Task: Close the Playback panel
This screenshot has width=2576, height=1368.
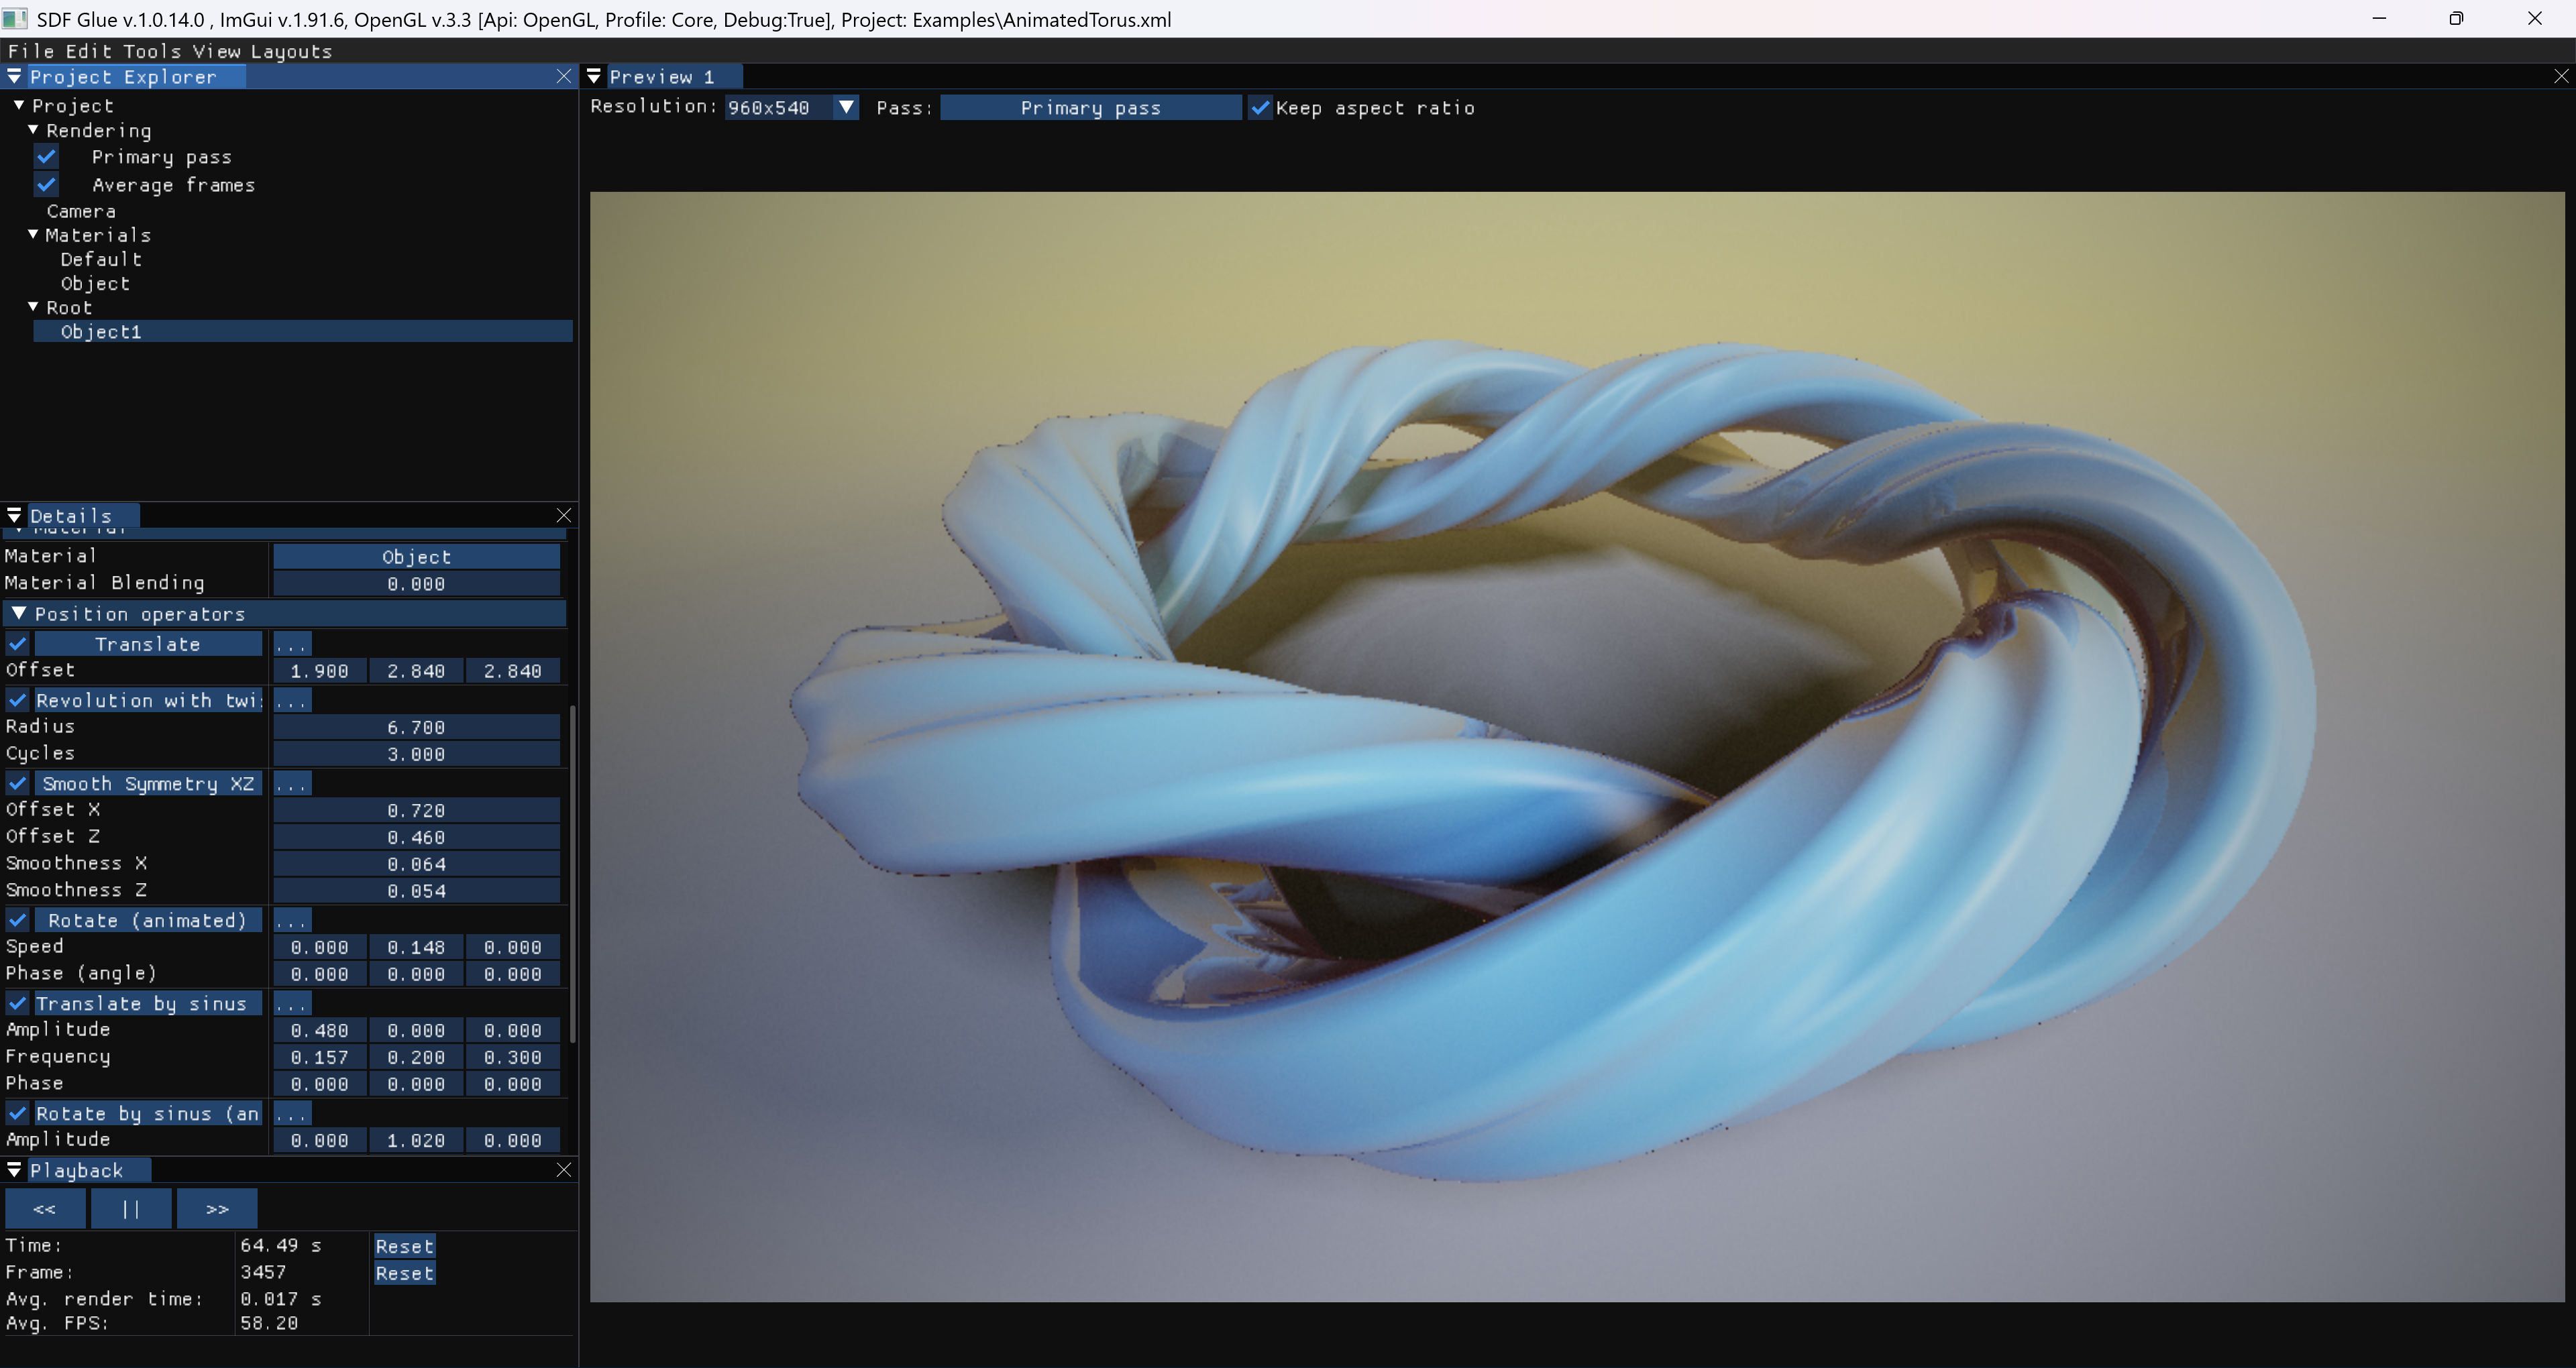Action: point(564,1170)
